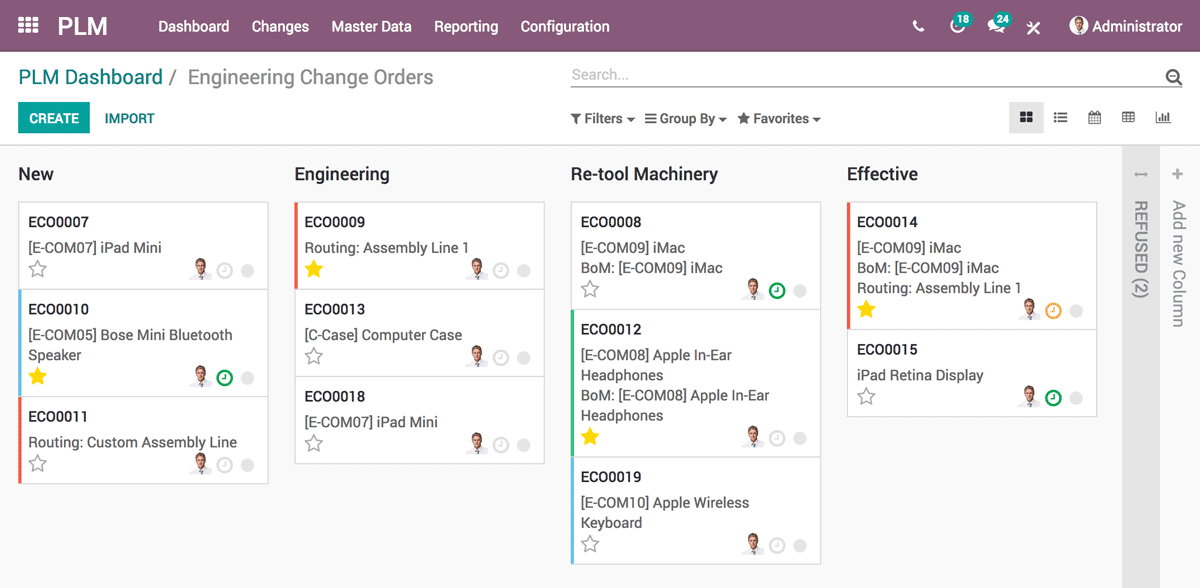Expand the Group By menu
This screenshot has height=588, width=1200.
coord(686,118)
